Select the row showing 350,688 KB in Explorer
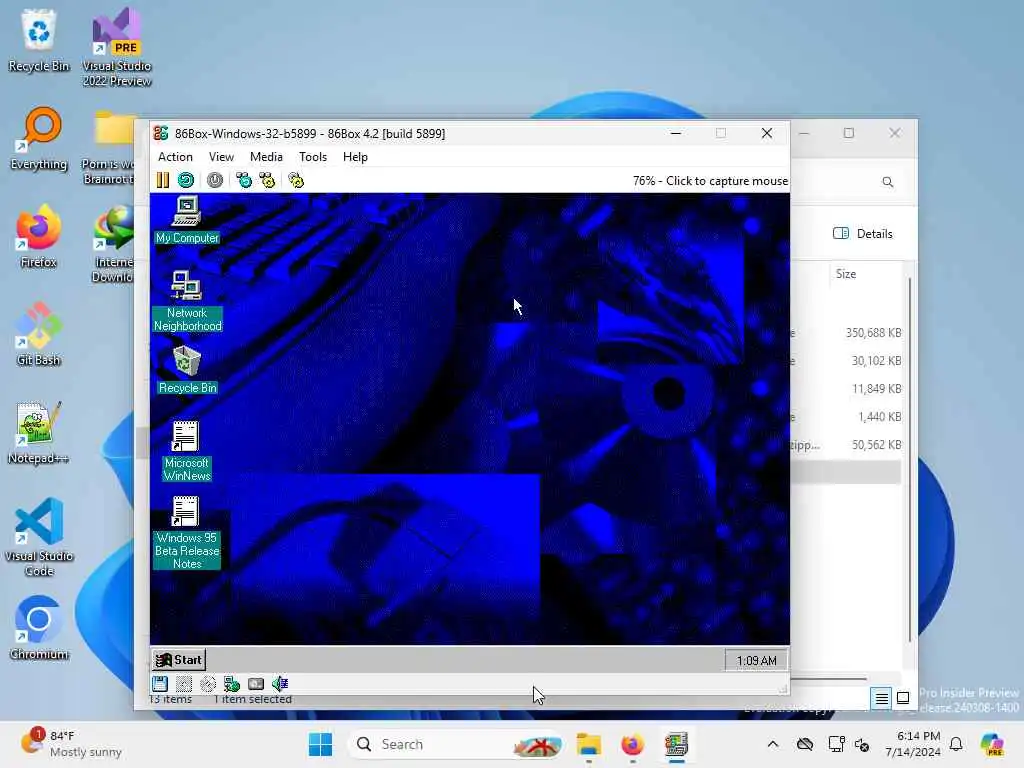The image size is (1024, 768). (x=846, y=332)
